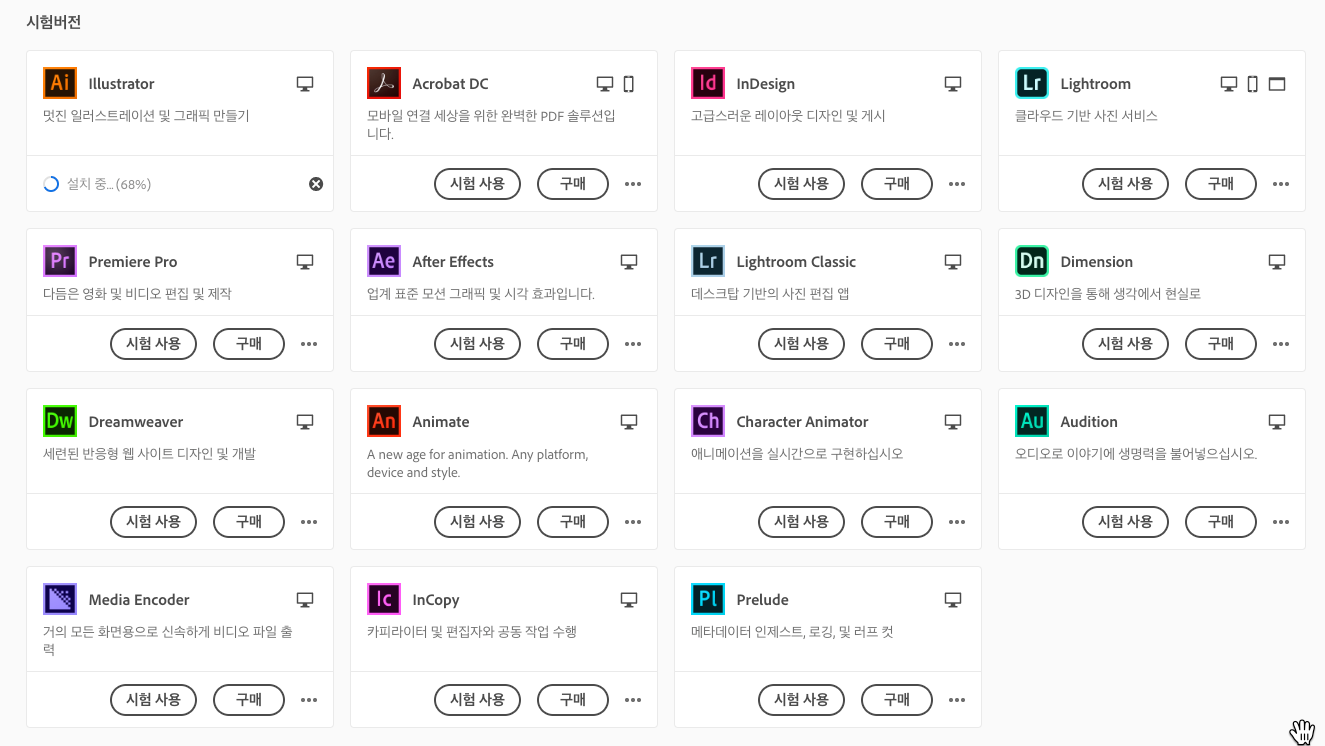Click 구매 to buy InDesign

[897, 184]
